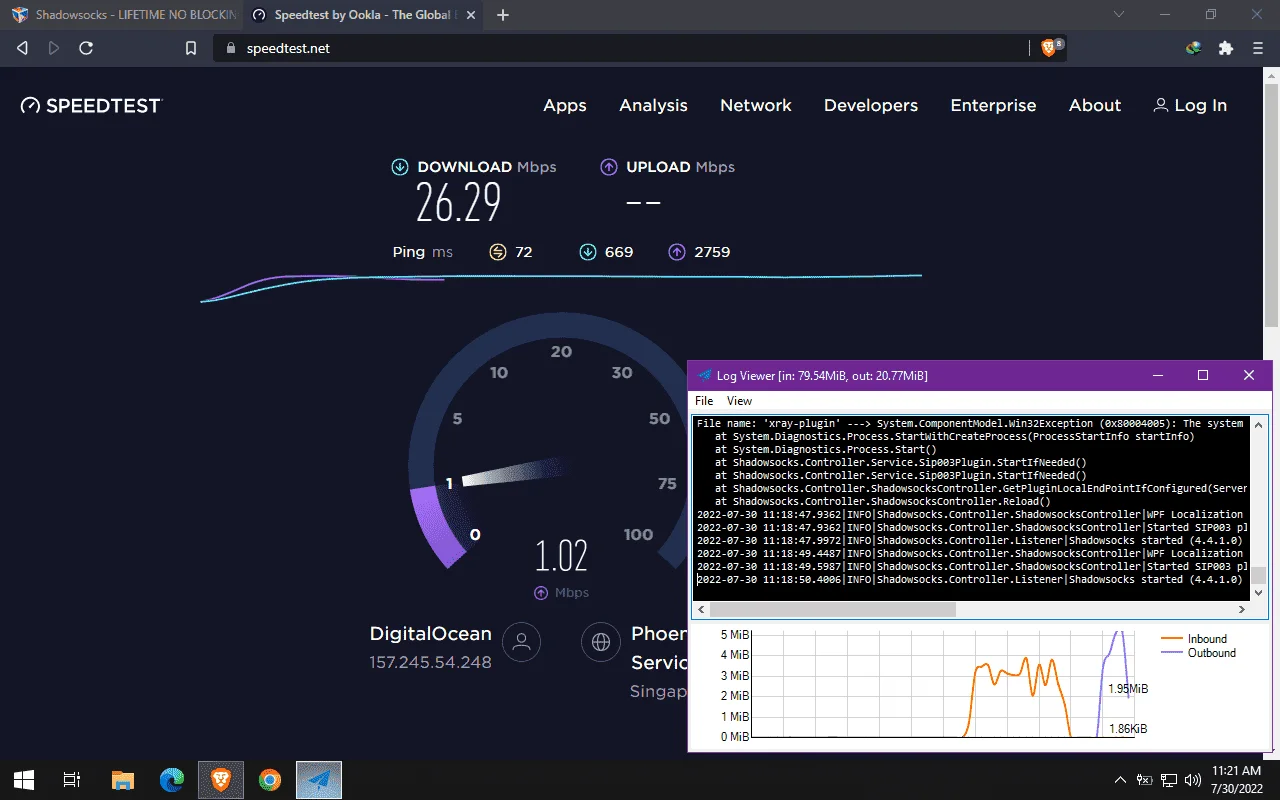
Task: Open File Explorer from the taskbar
Action: coord(122,780)
